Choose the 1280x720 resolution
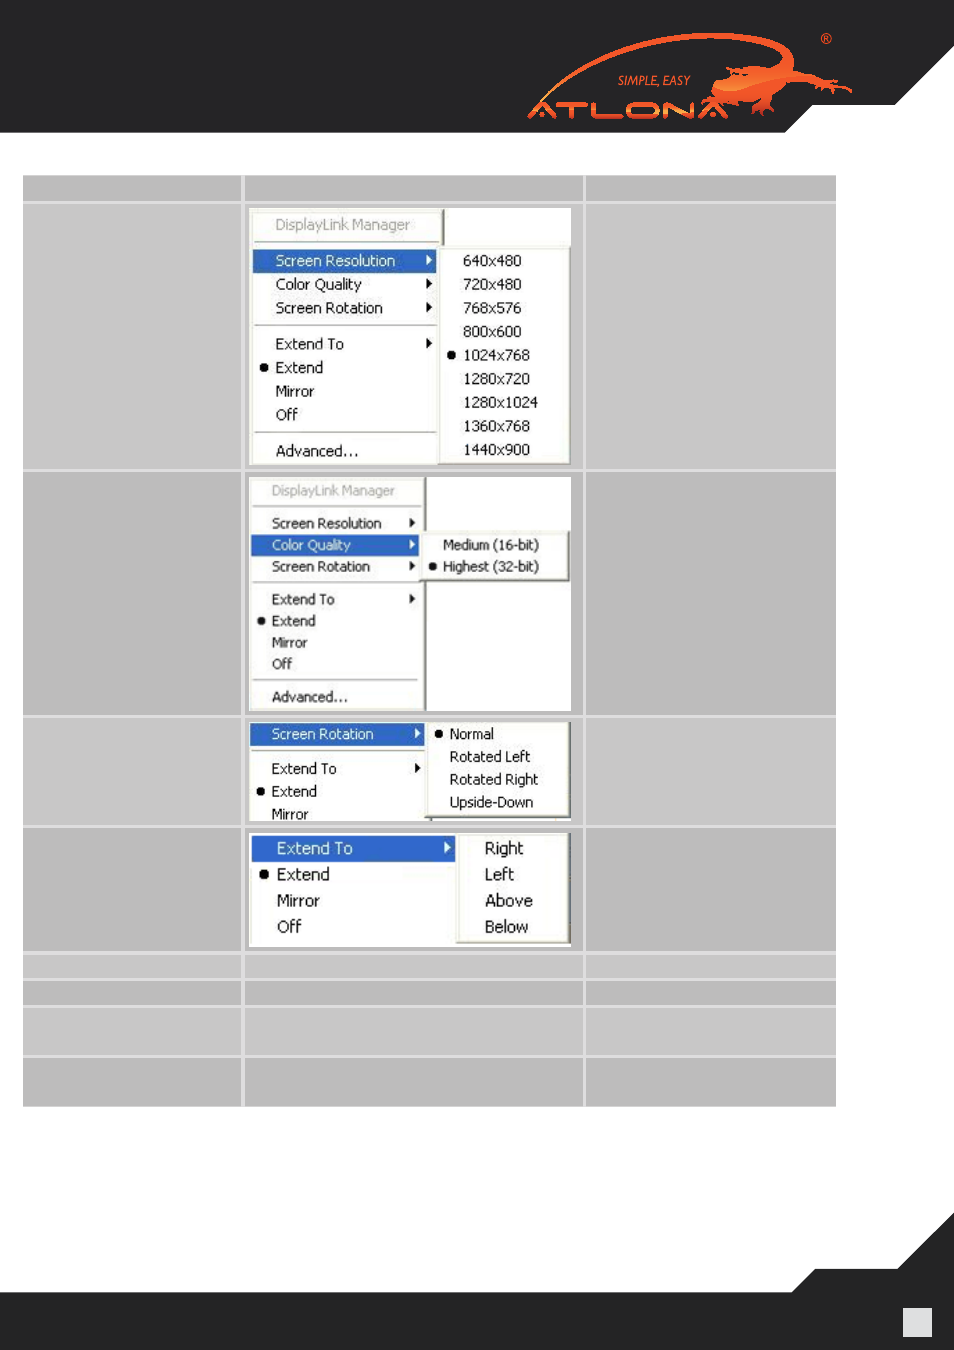Image resolution: width=954 pixels, height=1350 pixels. click(496, 379)
